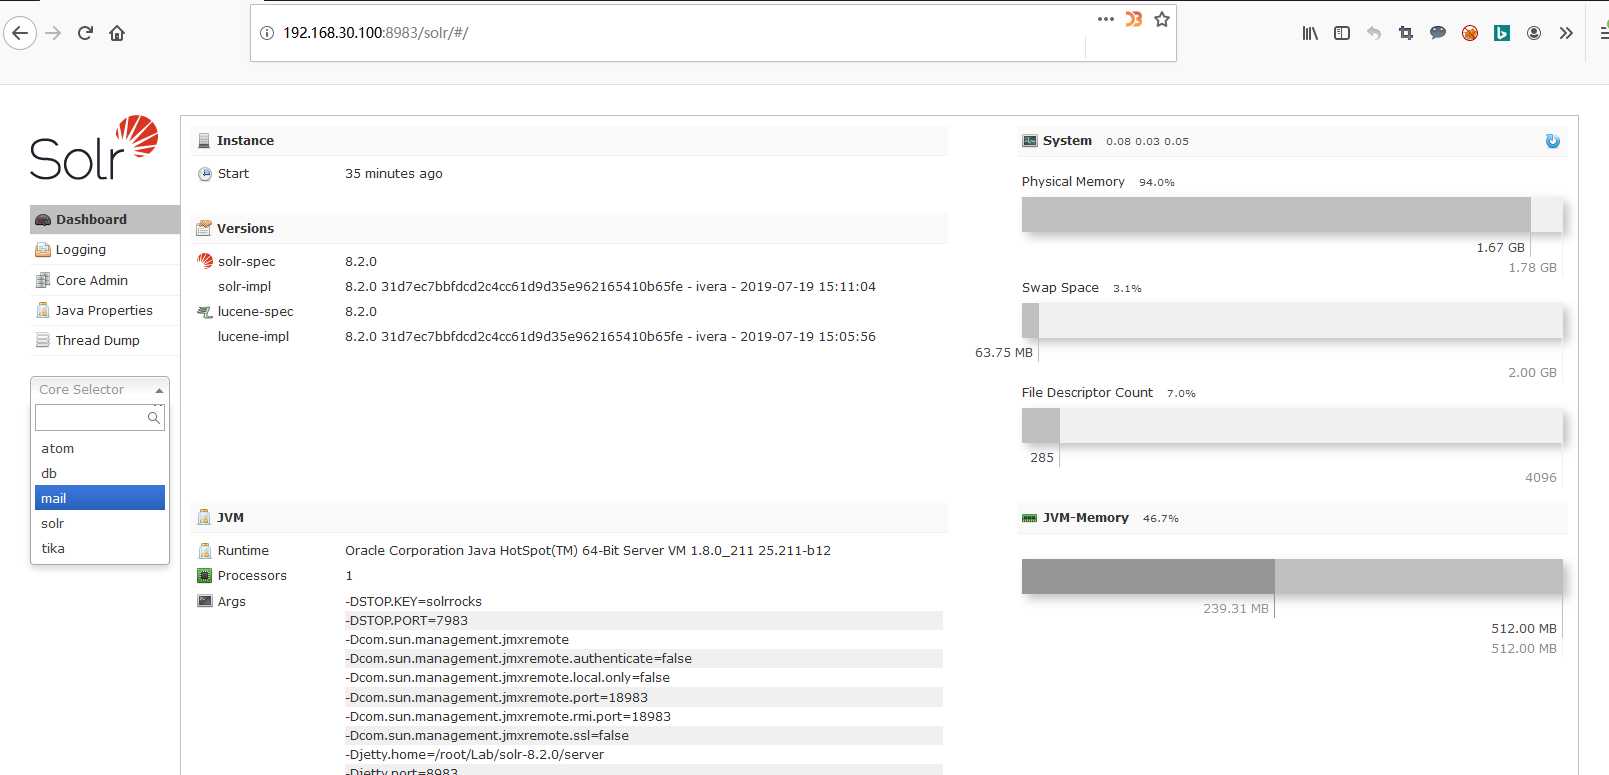This screenshot has width=1609, height=775.
Task: Reload the current page
Action: [x=85, y=33]
